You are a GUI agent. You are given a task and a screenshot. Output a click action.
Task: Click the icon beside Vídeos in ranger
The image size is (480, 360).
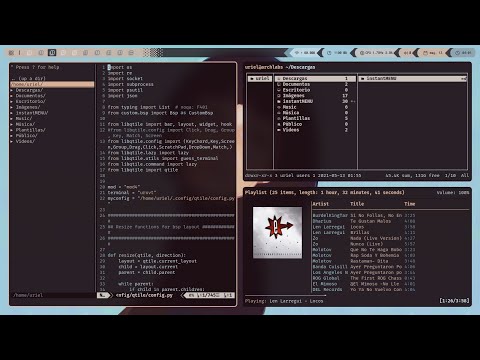tap(279, 130)
